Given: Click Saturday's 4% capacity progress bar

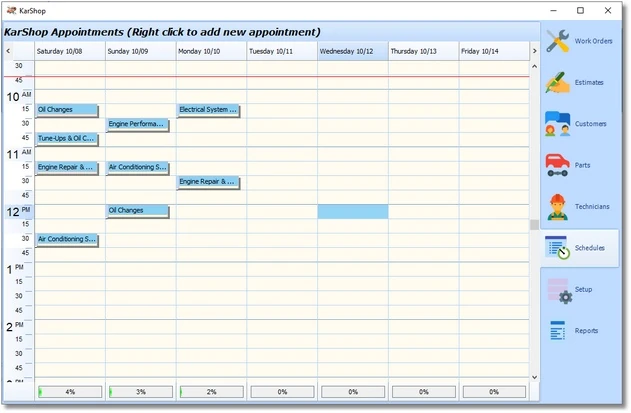Looking at the screenshot, I should [x=70, y=392].
